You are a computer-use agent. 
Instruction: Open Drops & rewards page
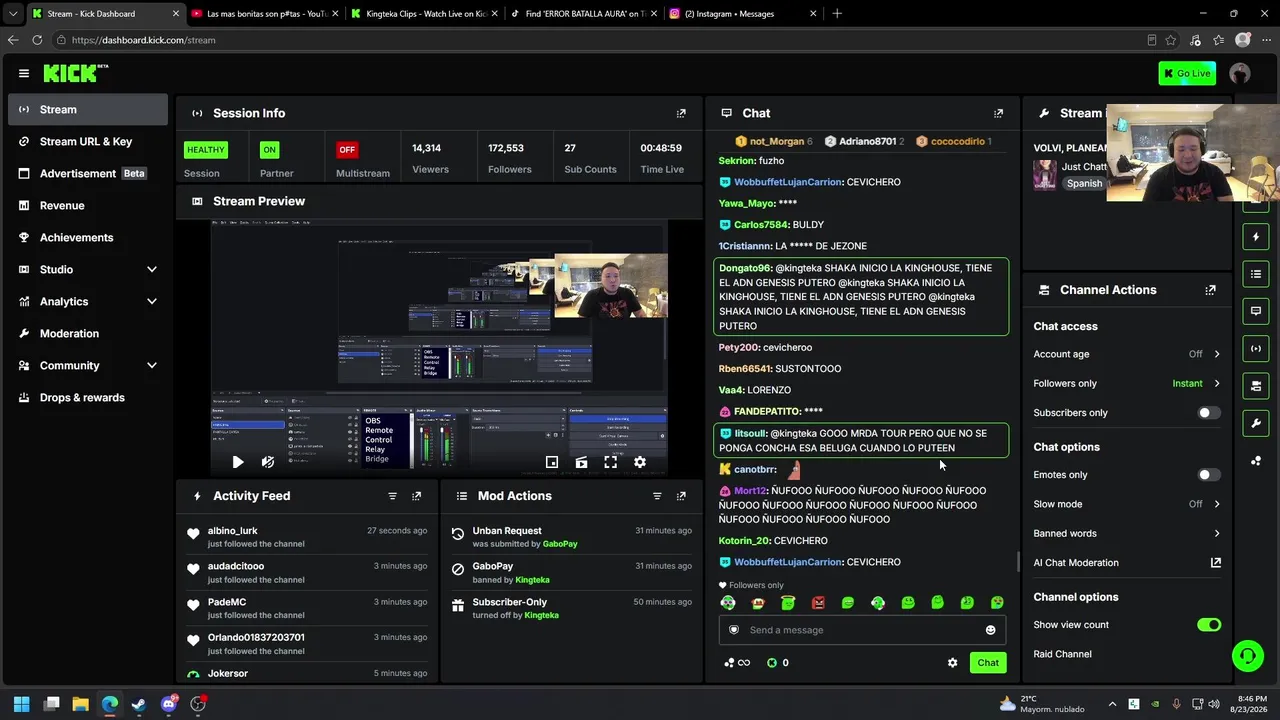pos(88,398)
